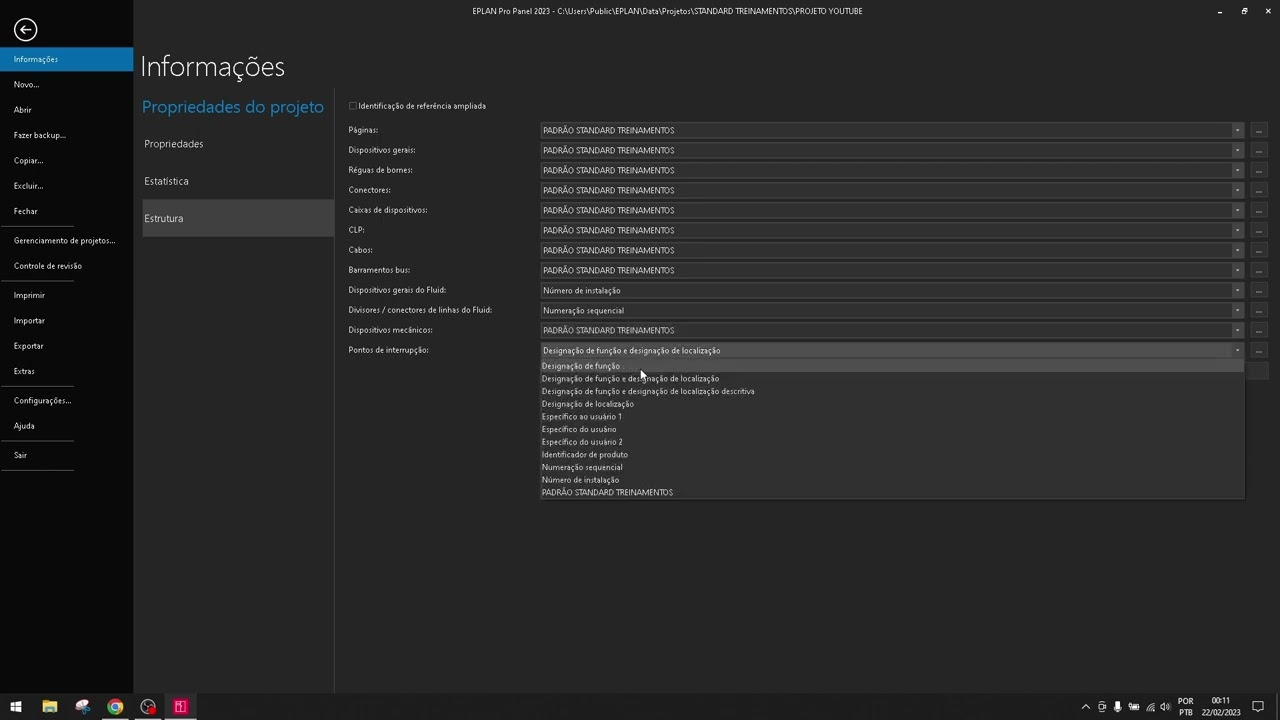Click the ... button for Pontos de interrupção
Image resolution: width=1280 pixels, height=720 pixels.
click(1259, 350)
